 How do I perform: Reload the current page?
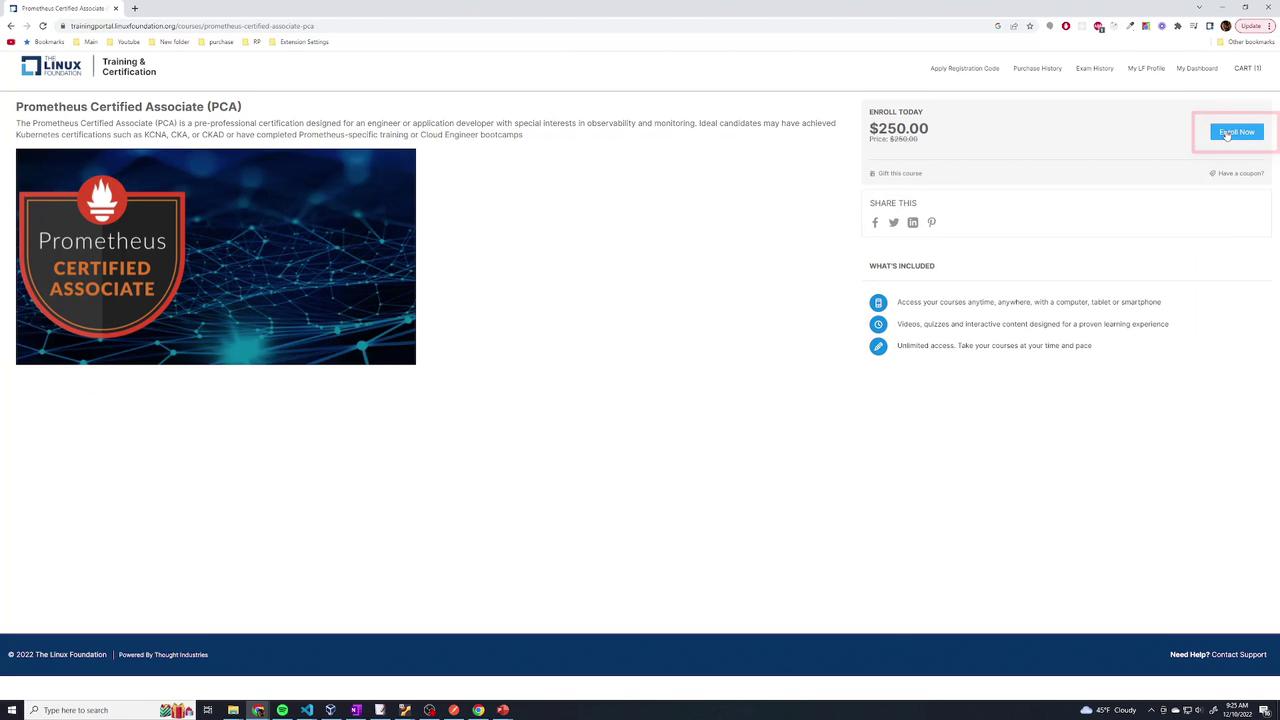[43, 26]
